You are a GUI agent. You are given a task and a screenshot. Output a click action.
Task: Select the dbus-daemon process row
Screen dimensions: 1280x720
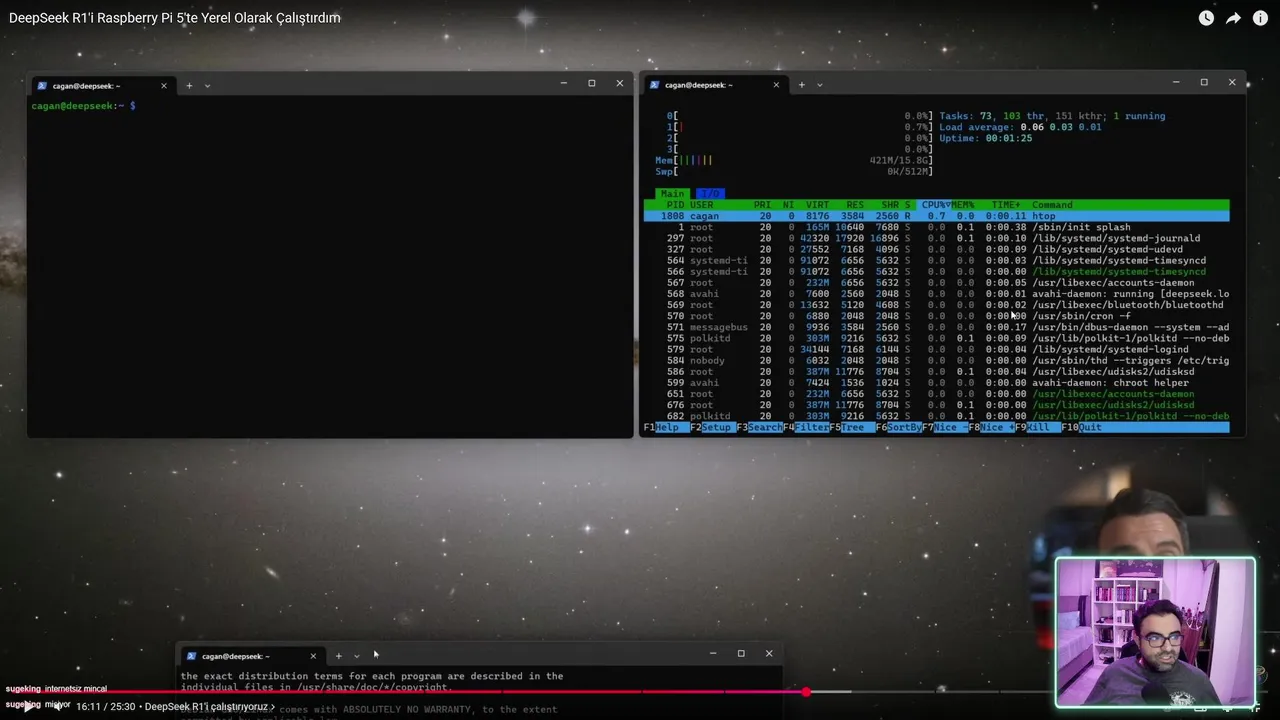[936, 327]
